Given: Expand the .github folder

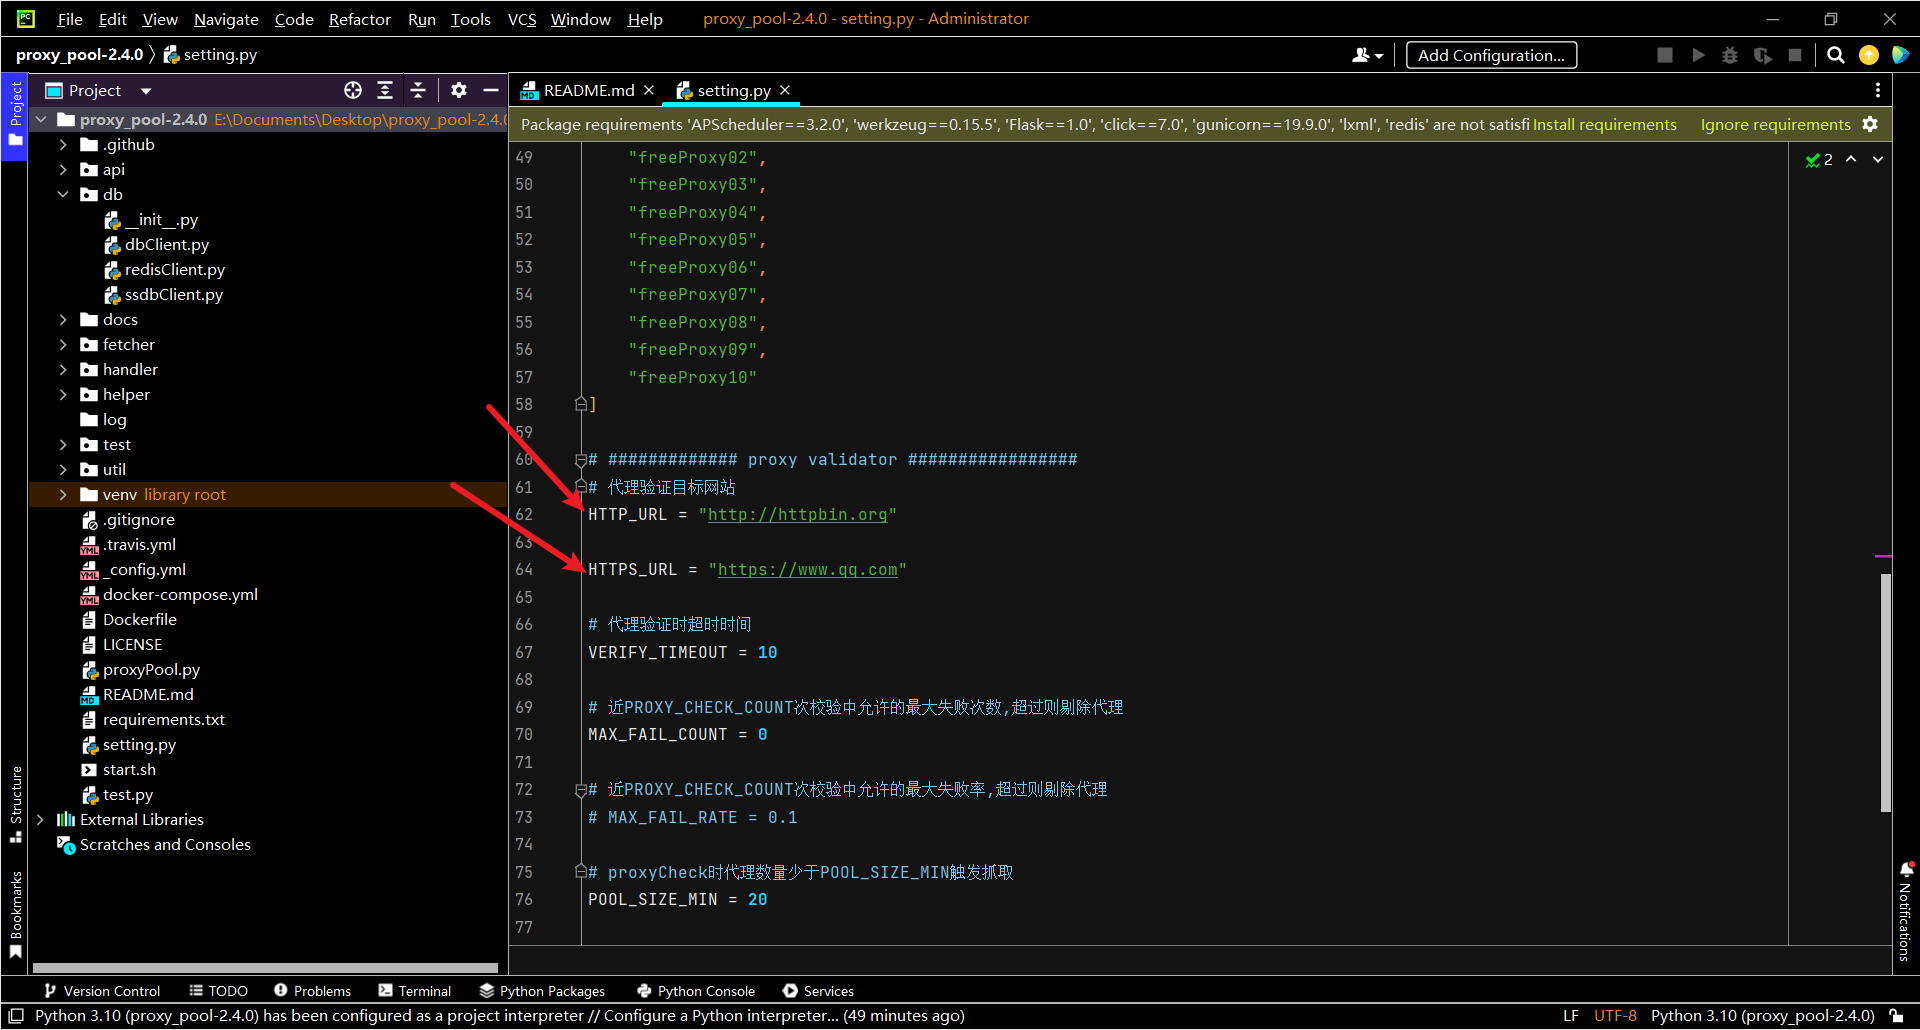Looking at the screenshot, I should pos(63,144).
